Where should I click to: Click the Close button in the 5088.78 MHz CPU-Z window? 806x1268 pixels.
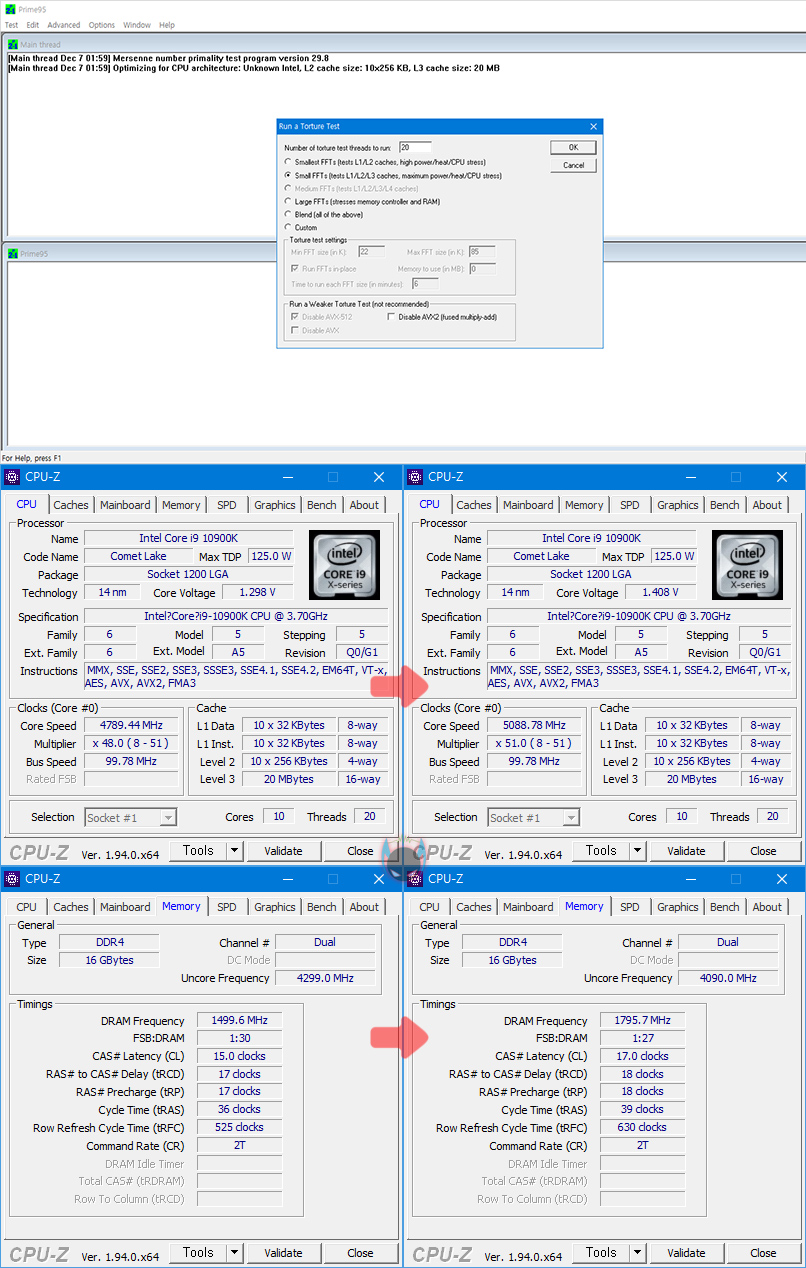click(763, 851)
